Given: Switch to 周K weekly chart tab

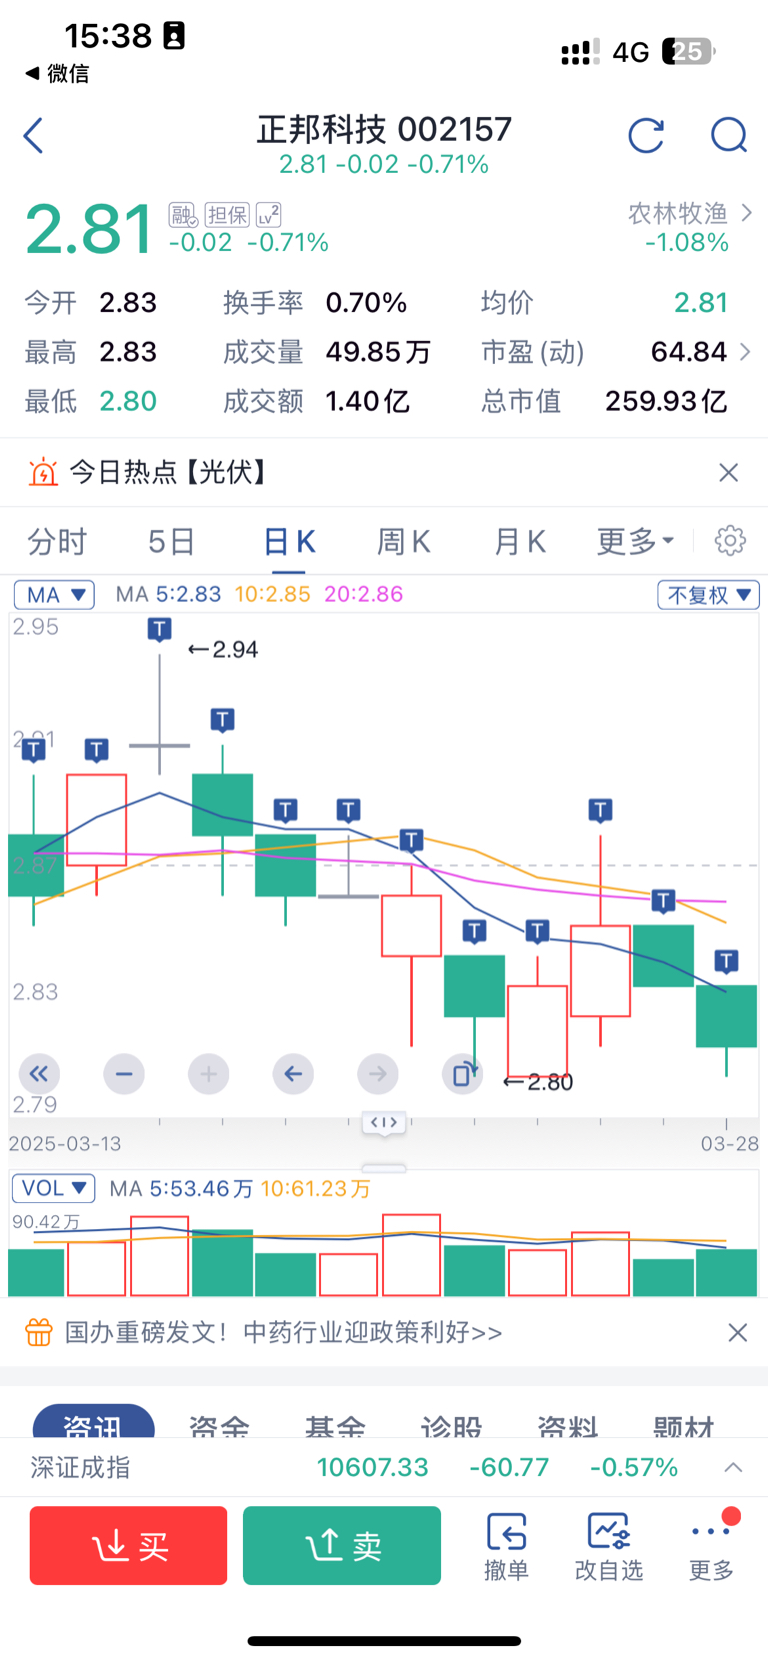Looking at the screenshot, I should (403, 541).
